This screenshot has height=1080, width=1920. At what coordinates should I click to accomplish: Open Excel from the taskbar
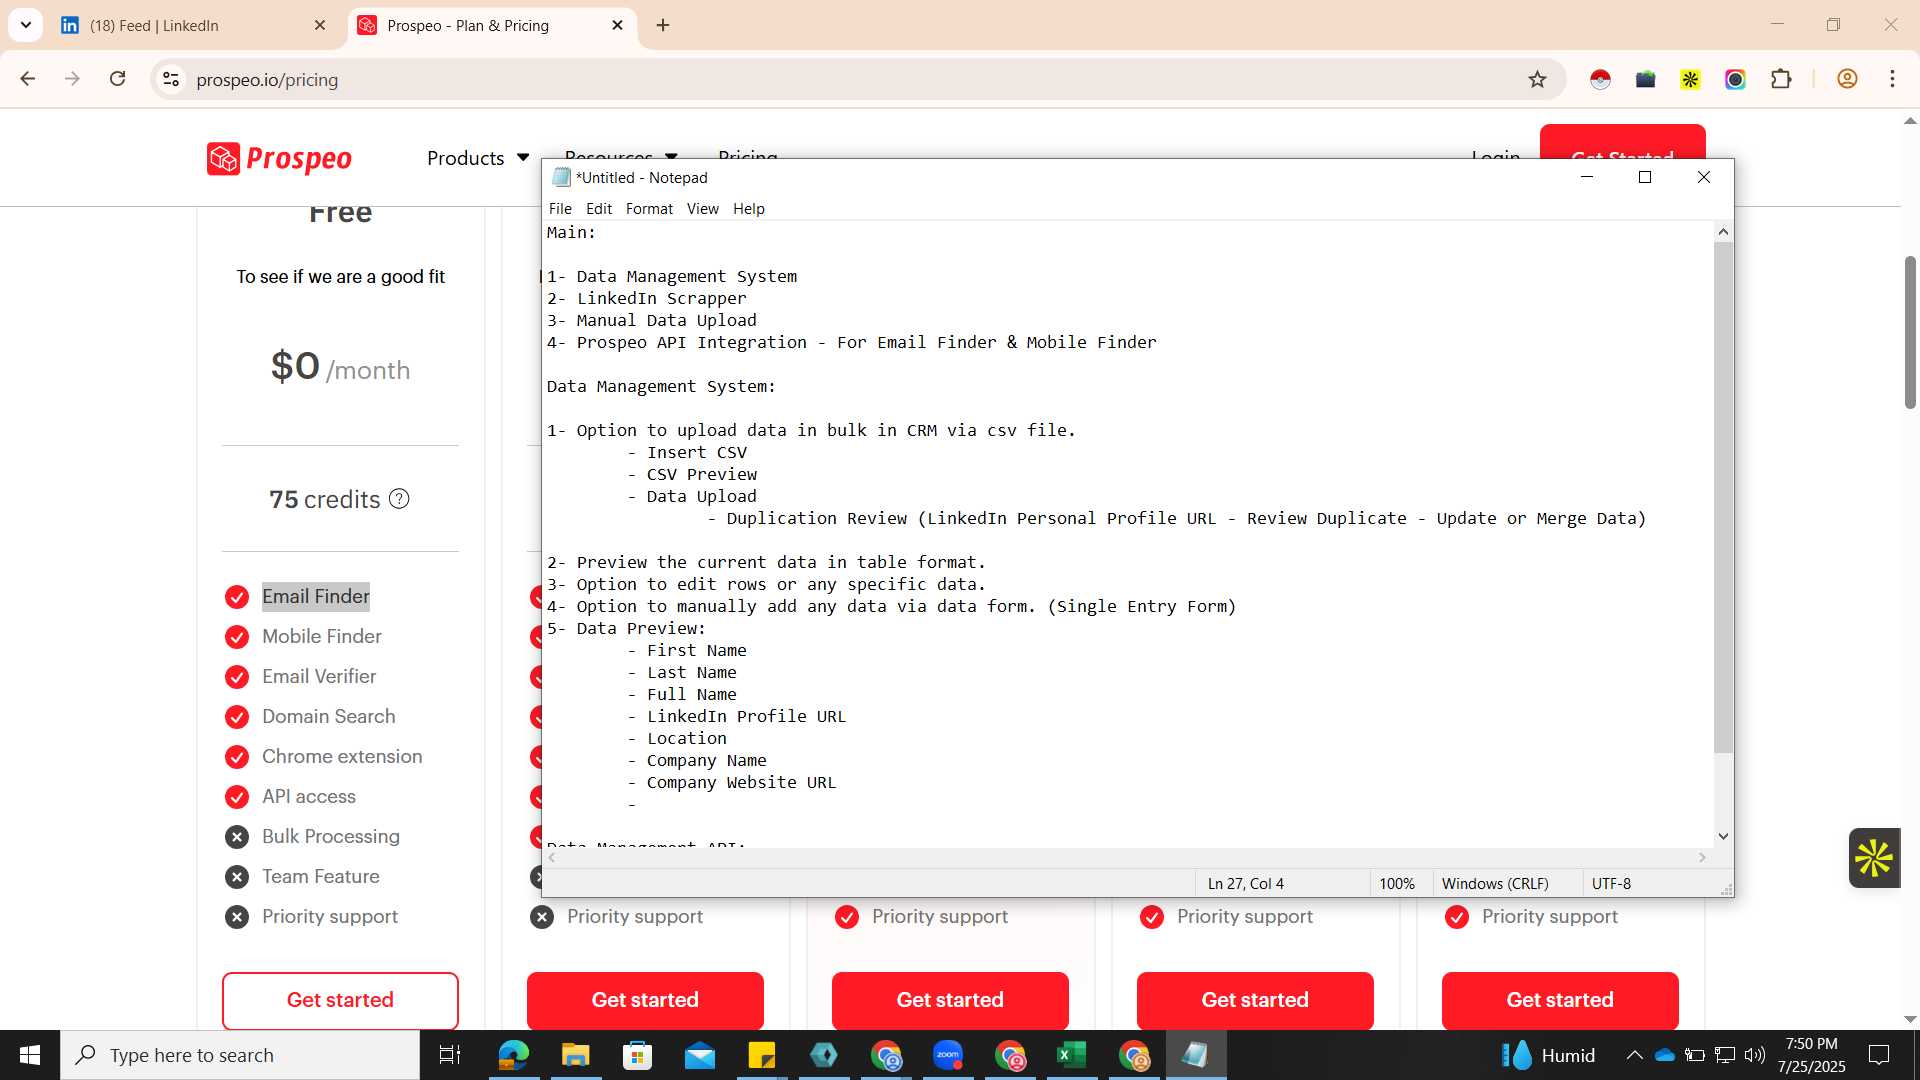[x=1072, y=1055]
